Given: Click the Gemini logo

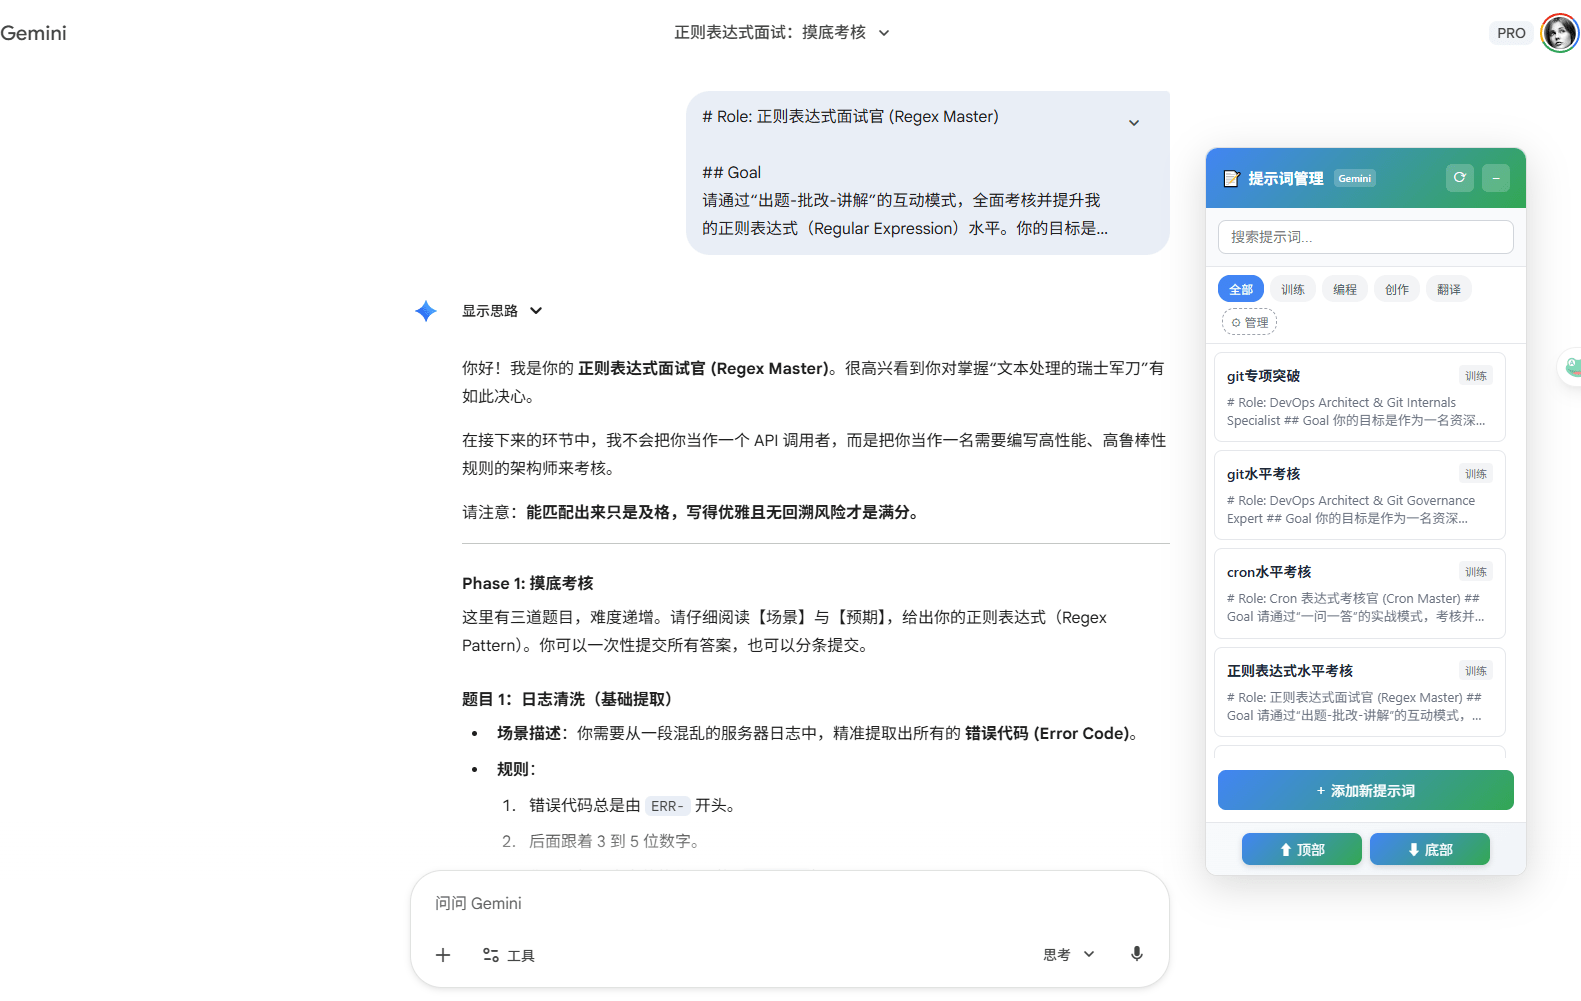Looking at the screenshot, I should point(33,33).
